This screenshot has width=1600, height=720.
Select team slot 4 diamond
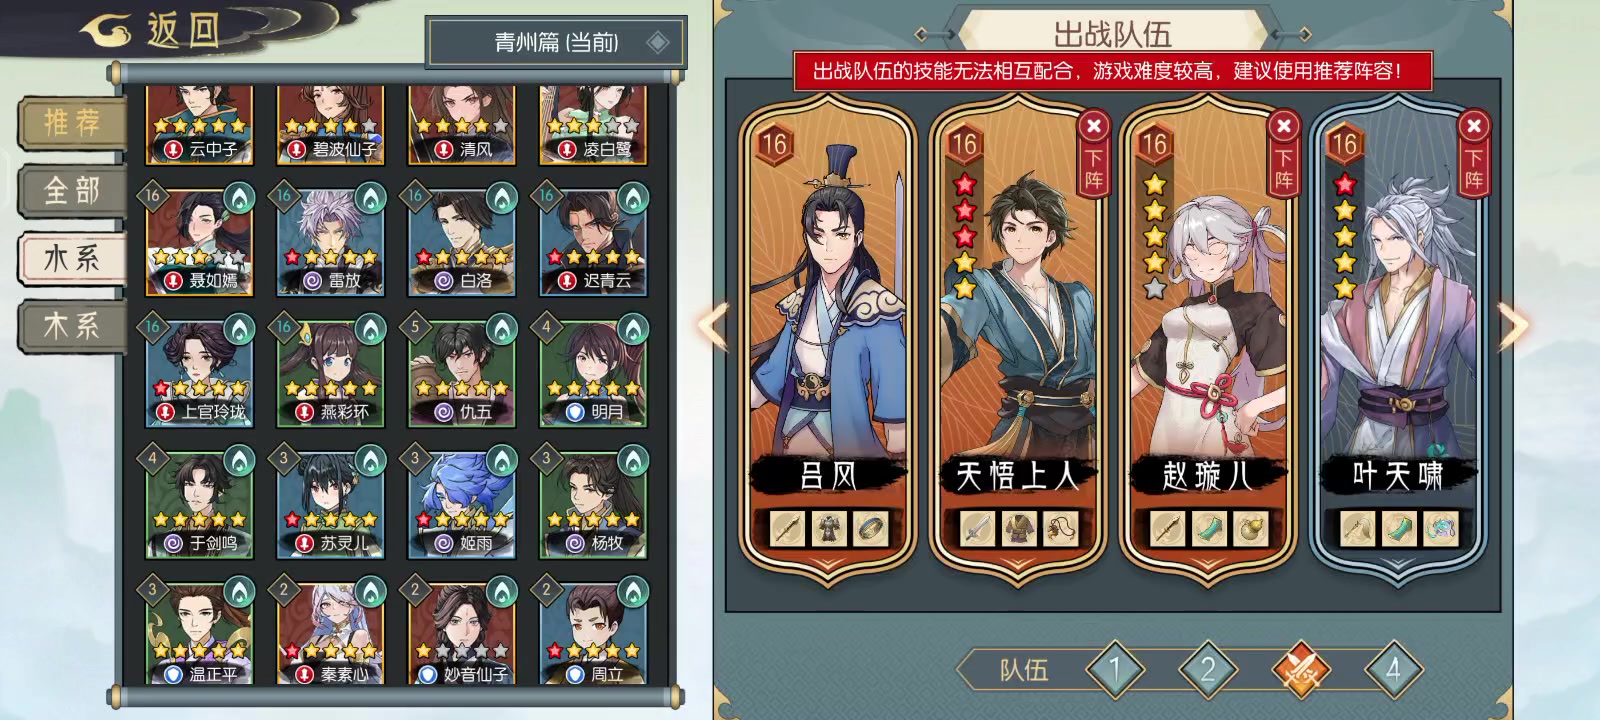click(1393, 670)
